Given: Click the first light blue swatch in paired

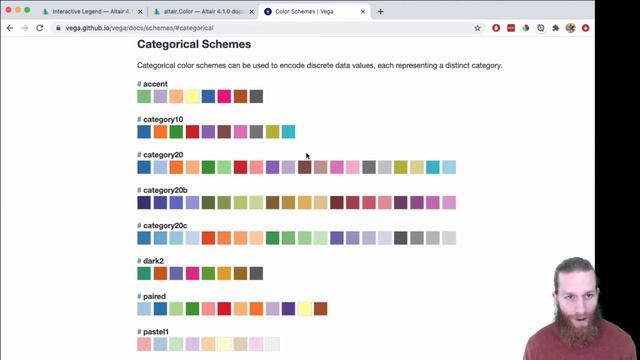Looking at the screenshot, I should 144,309.
